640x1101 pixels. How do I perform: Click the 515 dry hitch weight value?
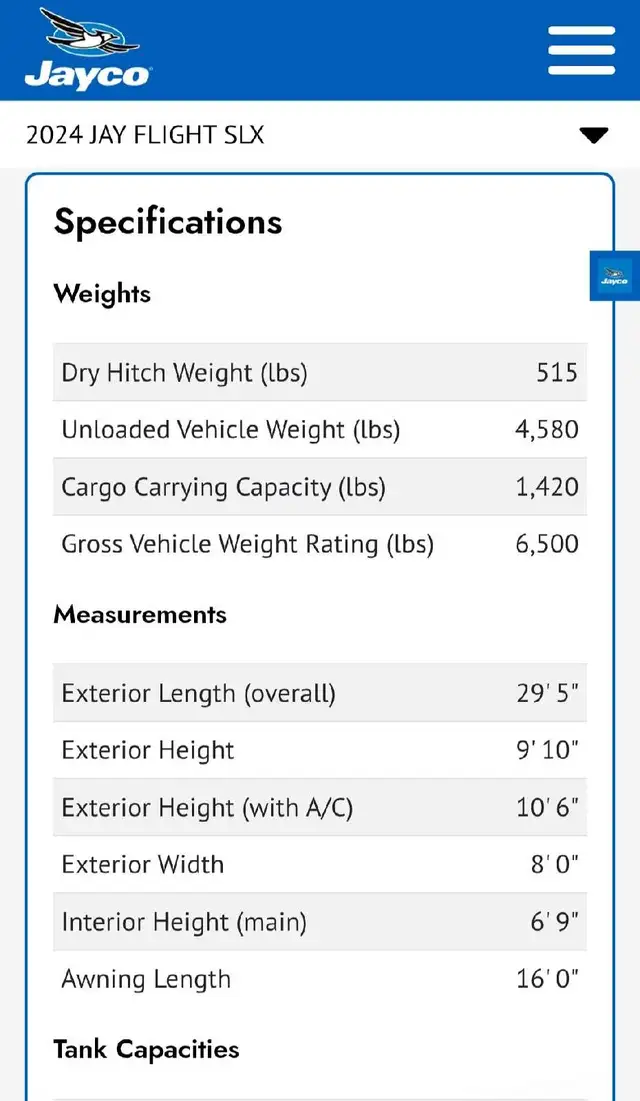click(x=557, y=372)
